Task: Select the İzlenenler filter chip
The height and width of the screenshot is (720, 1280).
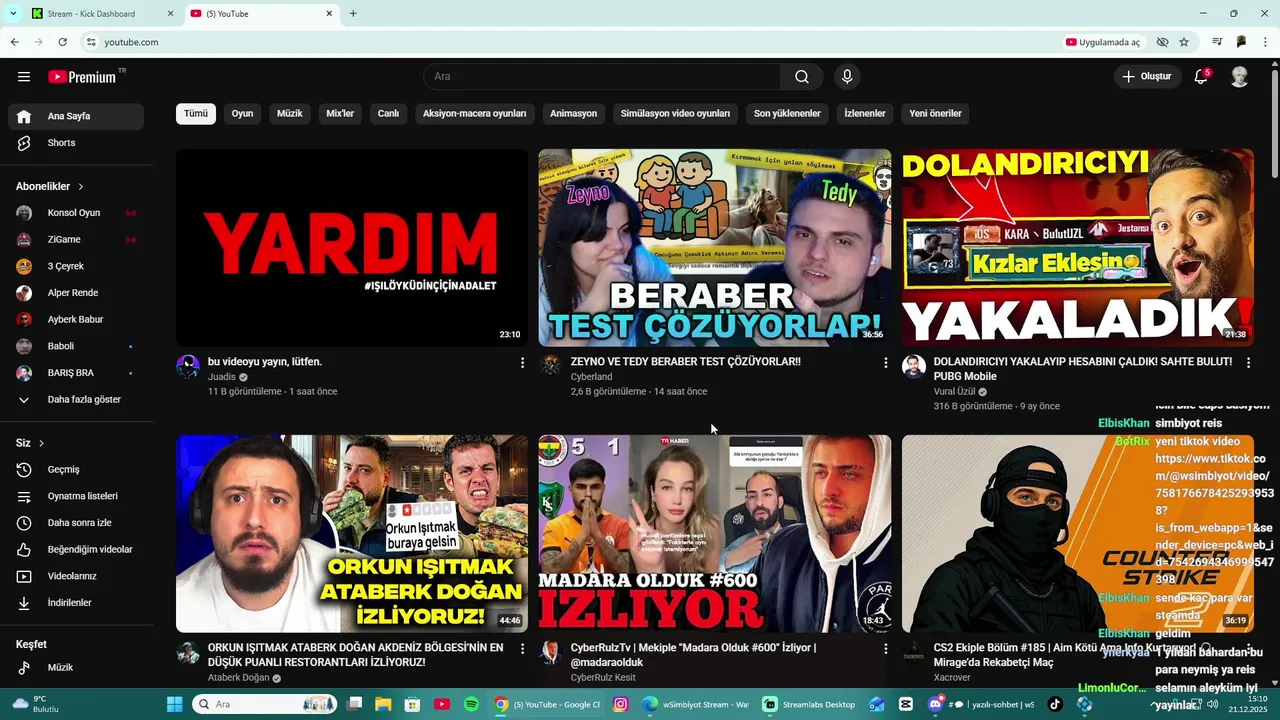Action: [x=865, y=114]
